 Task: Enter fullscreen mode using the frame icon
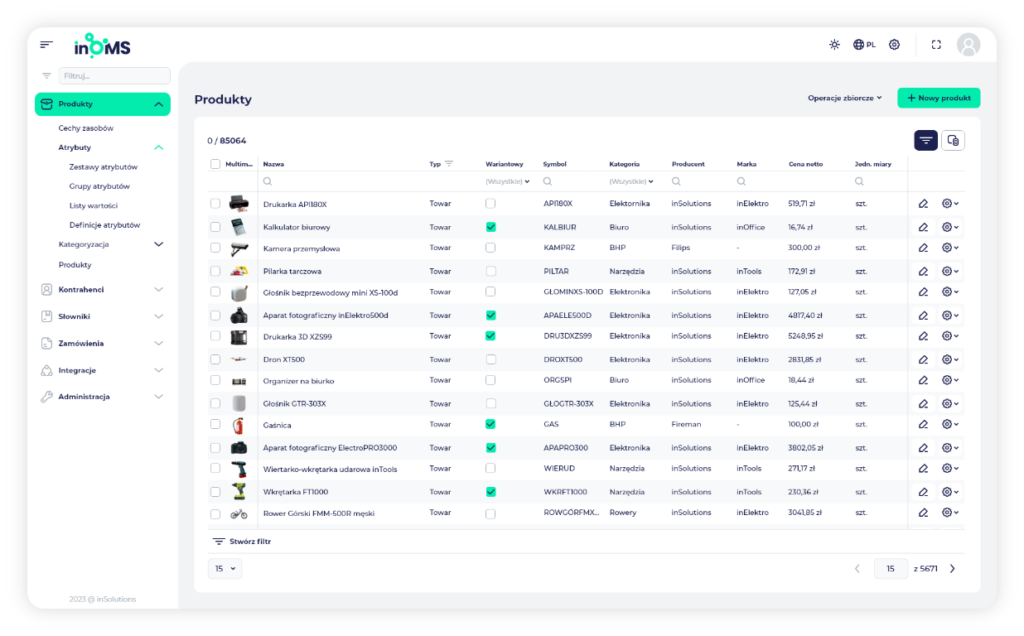click(x=936, y=44)
